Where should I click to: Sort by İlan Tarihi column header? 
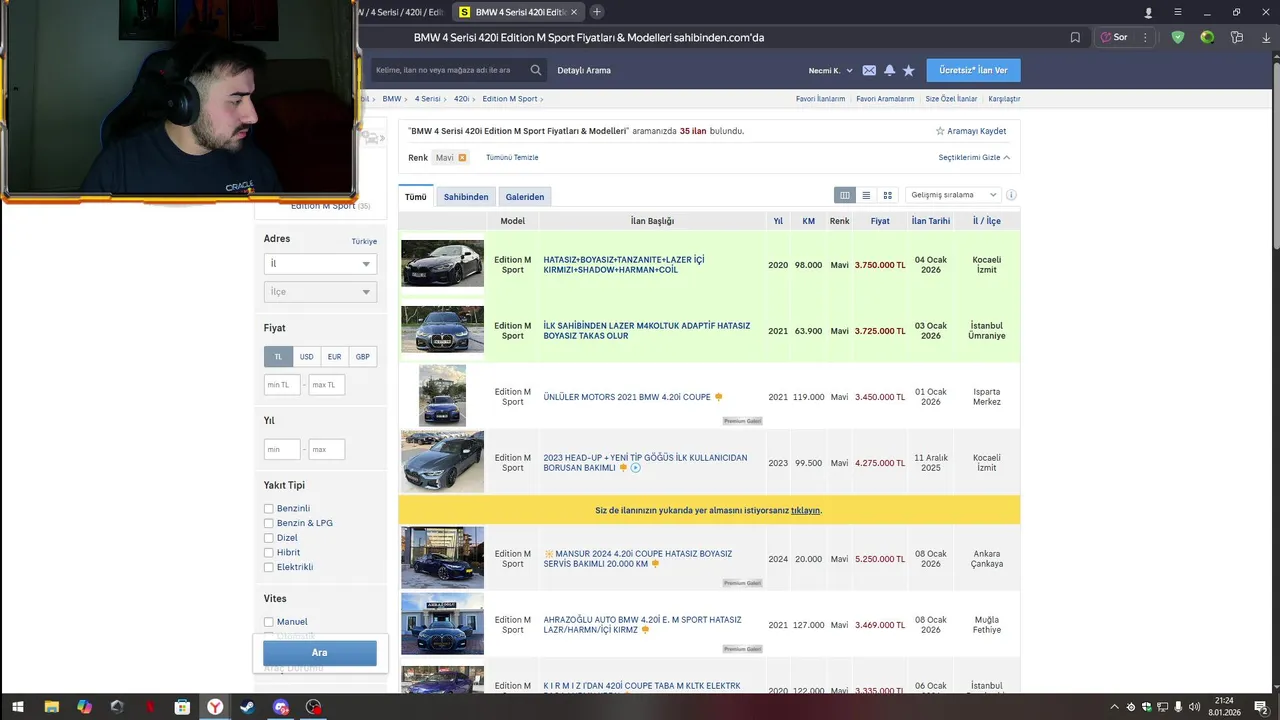click(x=931, y=221)
